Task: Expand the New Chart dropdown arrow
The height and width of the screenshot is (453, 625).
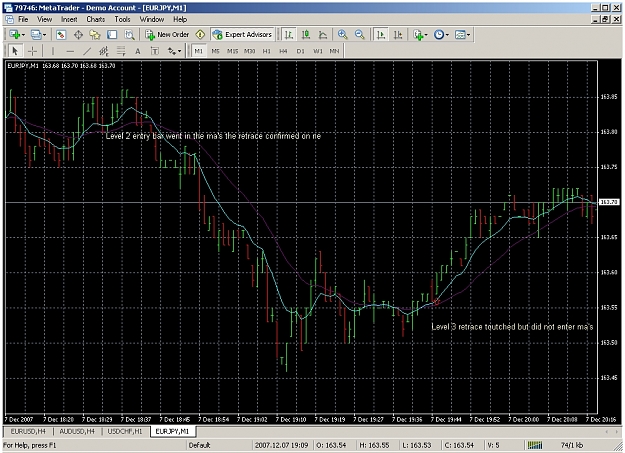Action: (x=23, y=35)
